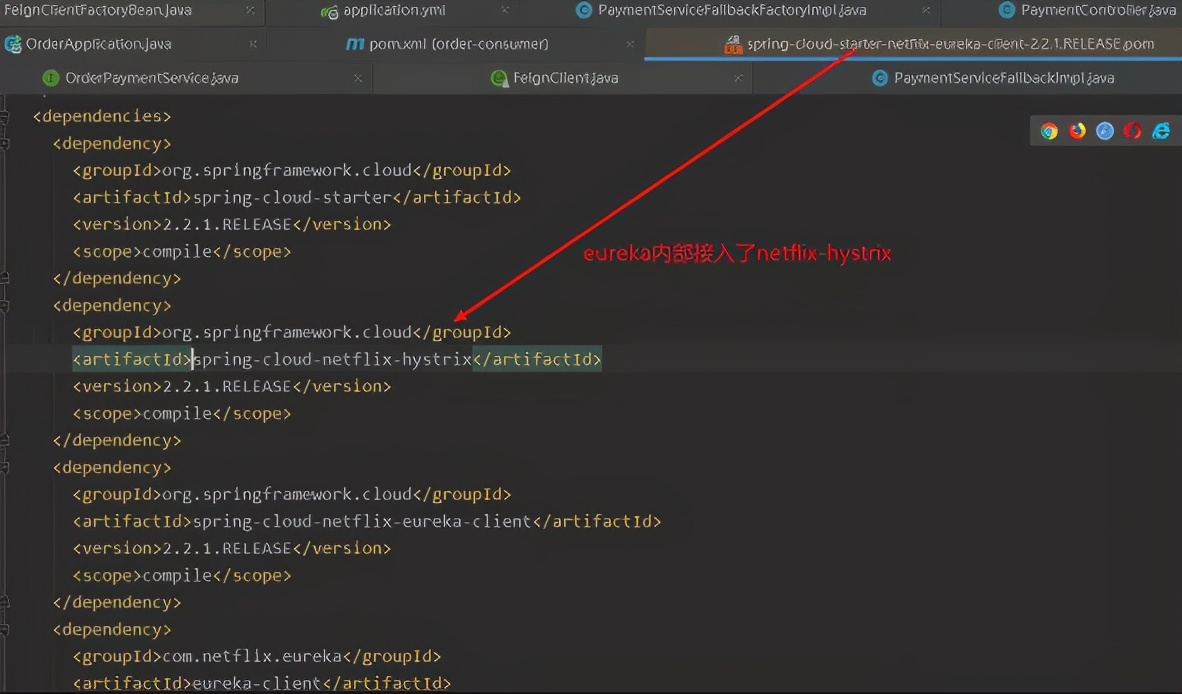Click the Spring icon on OrderApplication.java tab
1182x694 pixels.
[x=13, y=44]
